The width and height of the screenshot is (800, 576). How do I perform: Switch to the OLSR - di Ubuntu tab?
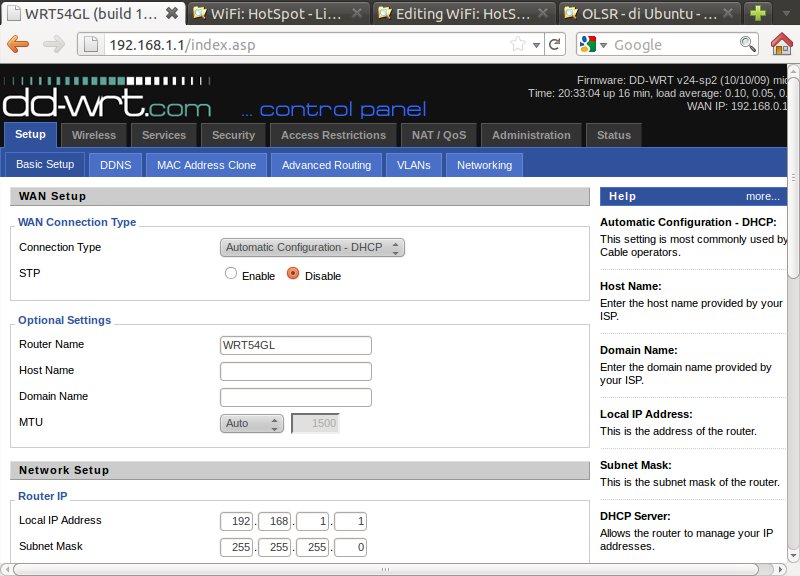coord(650,13)
